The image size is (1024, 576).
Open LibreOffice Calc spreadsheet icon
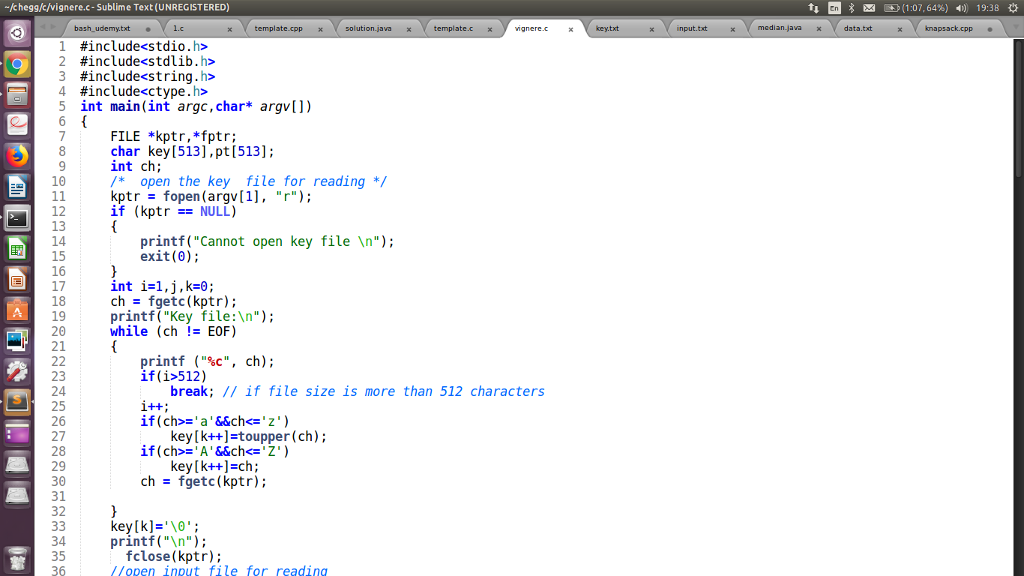[x=17, y=248]
